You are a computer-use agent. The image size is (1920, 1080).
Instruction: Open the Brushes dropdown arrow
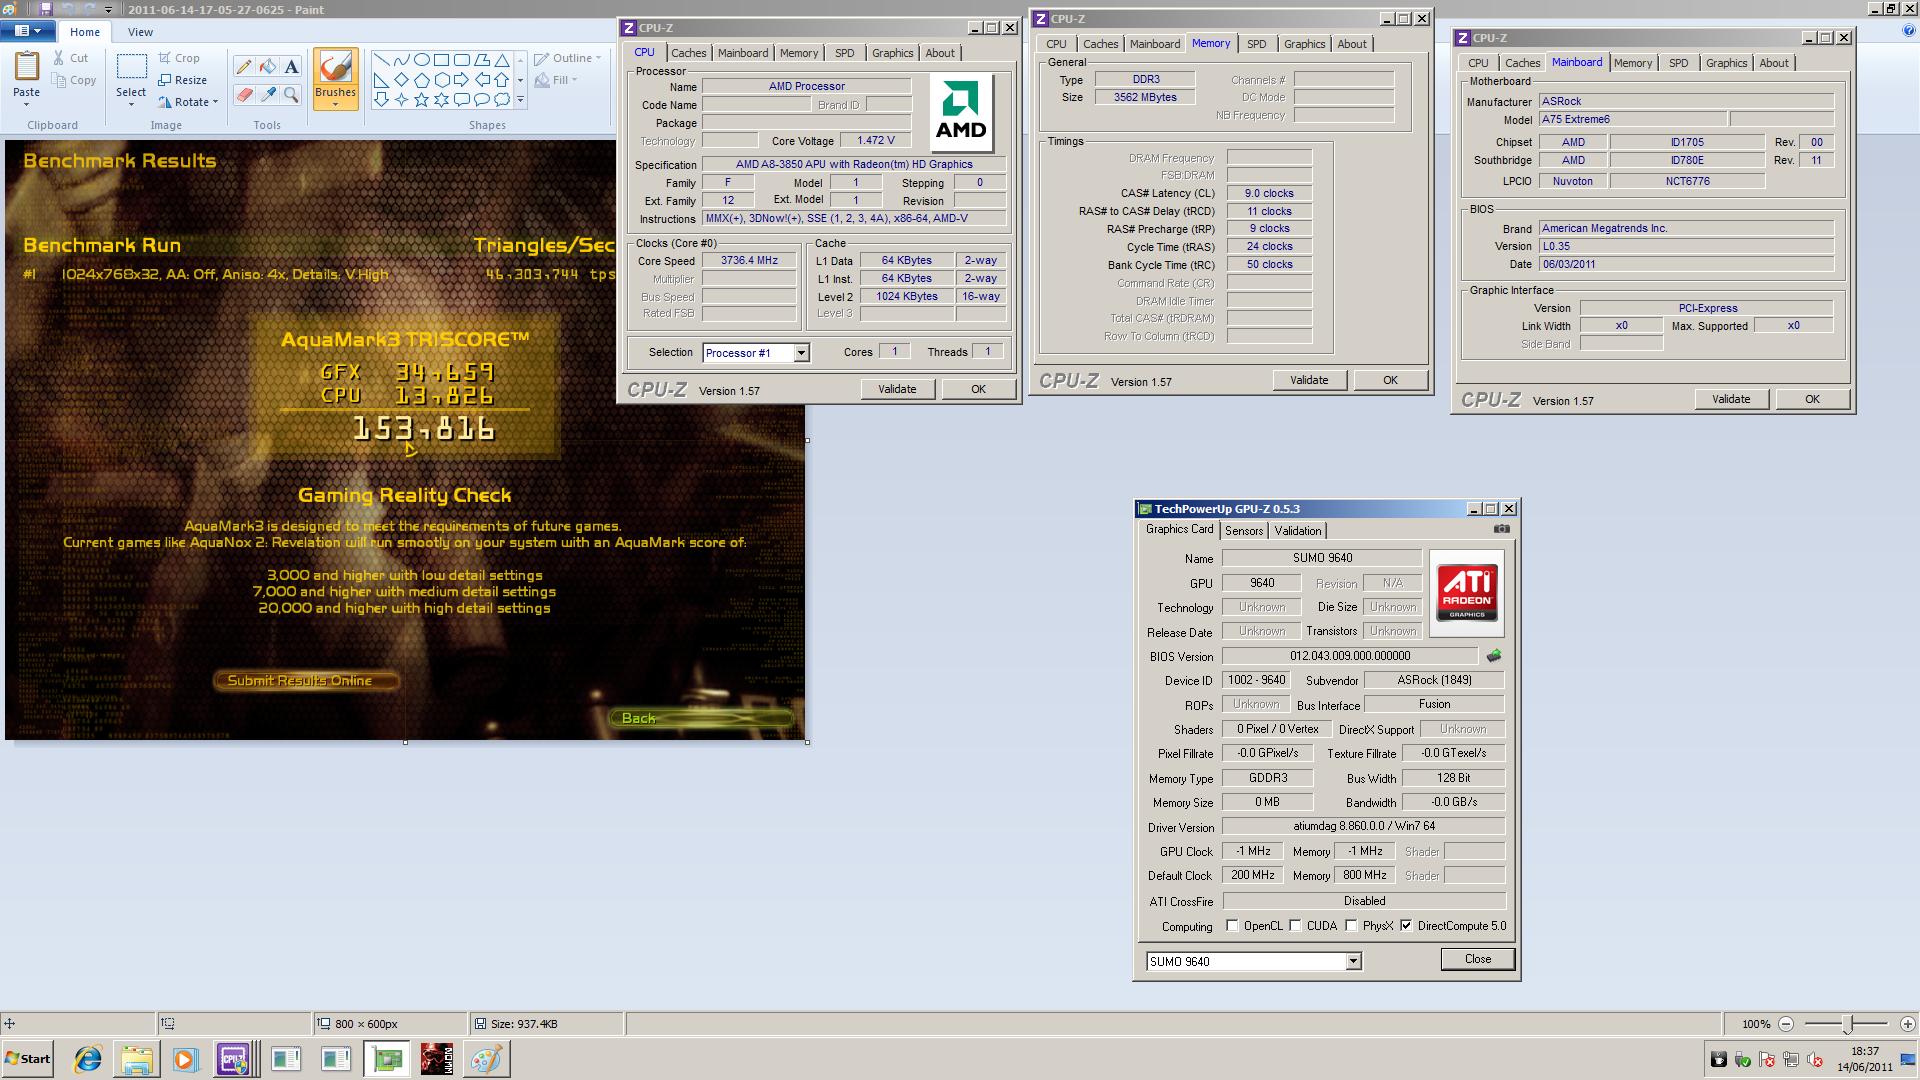click(335, 104)
